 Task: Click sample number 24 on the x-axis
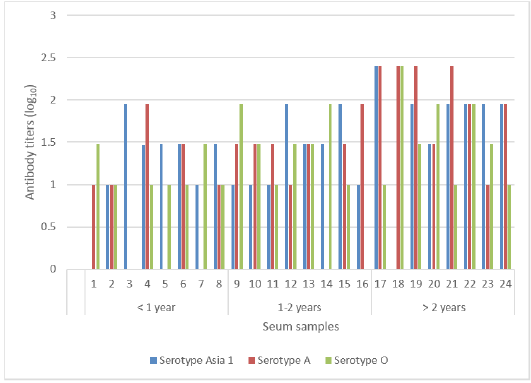tap(506, 284)
